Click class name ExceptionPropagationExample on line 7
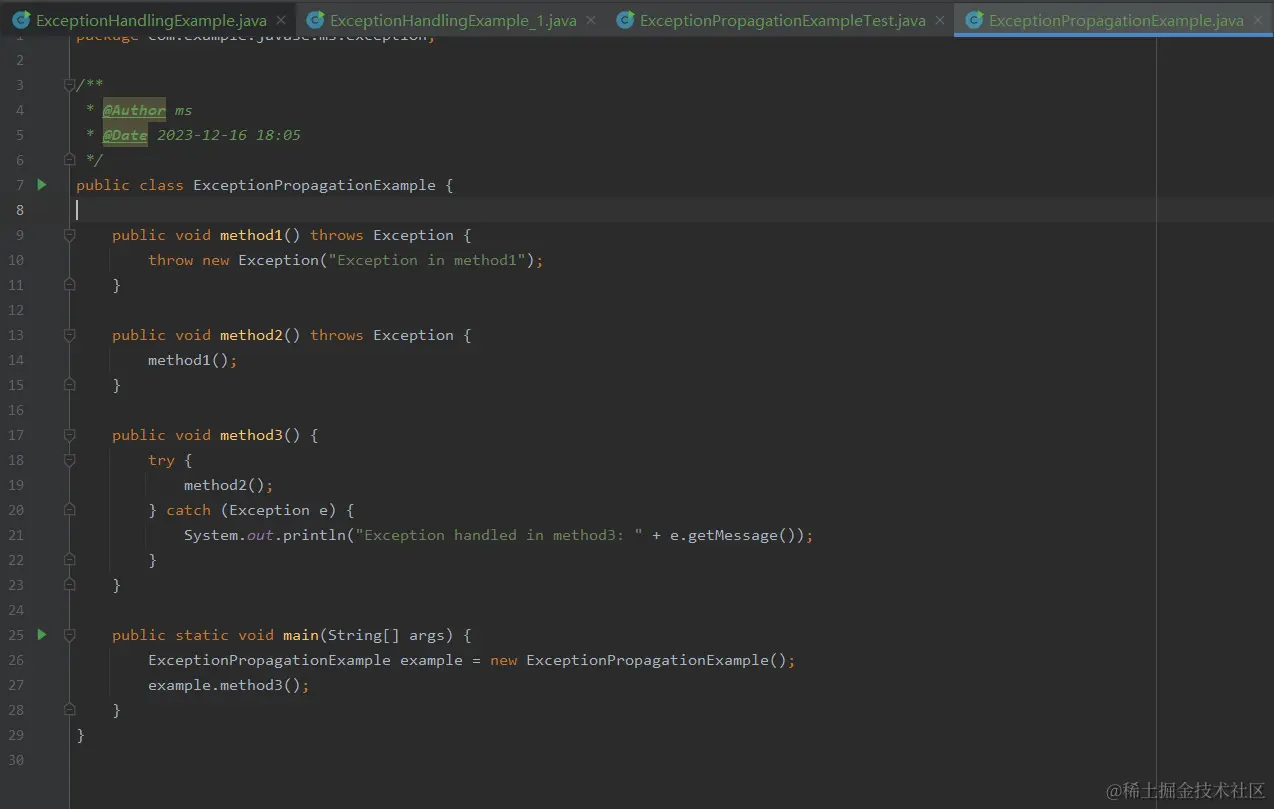Image resolution: width=1274 pixels, height=809 pixels. point(314,185)
